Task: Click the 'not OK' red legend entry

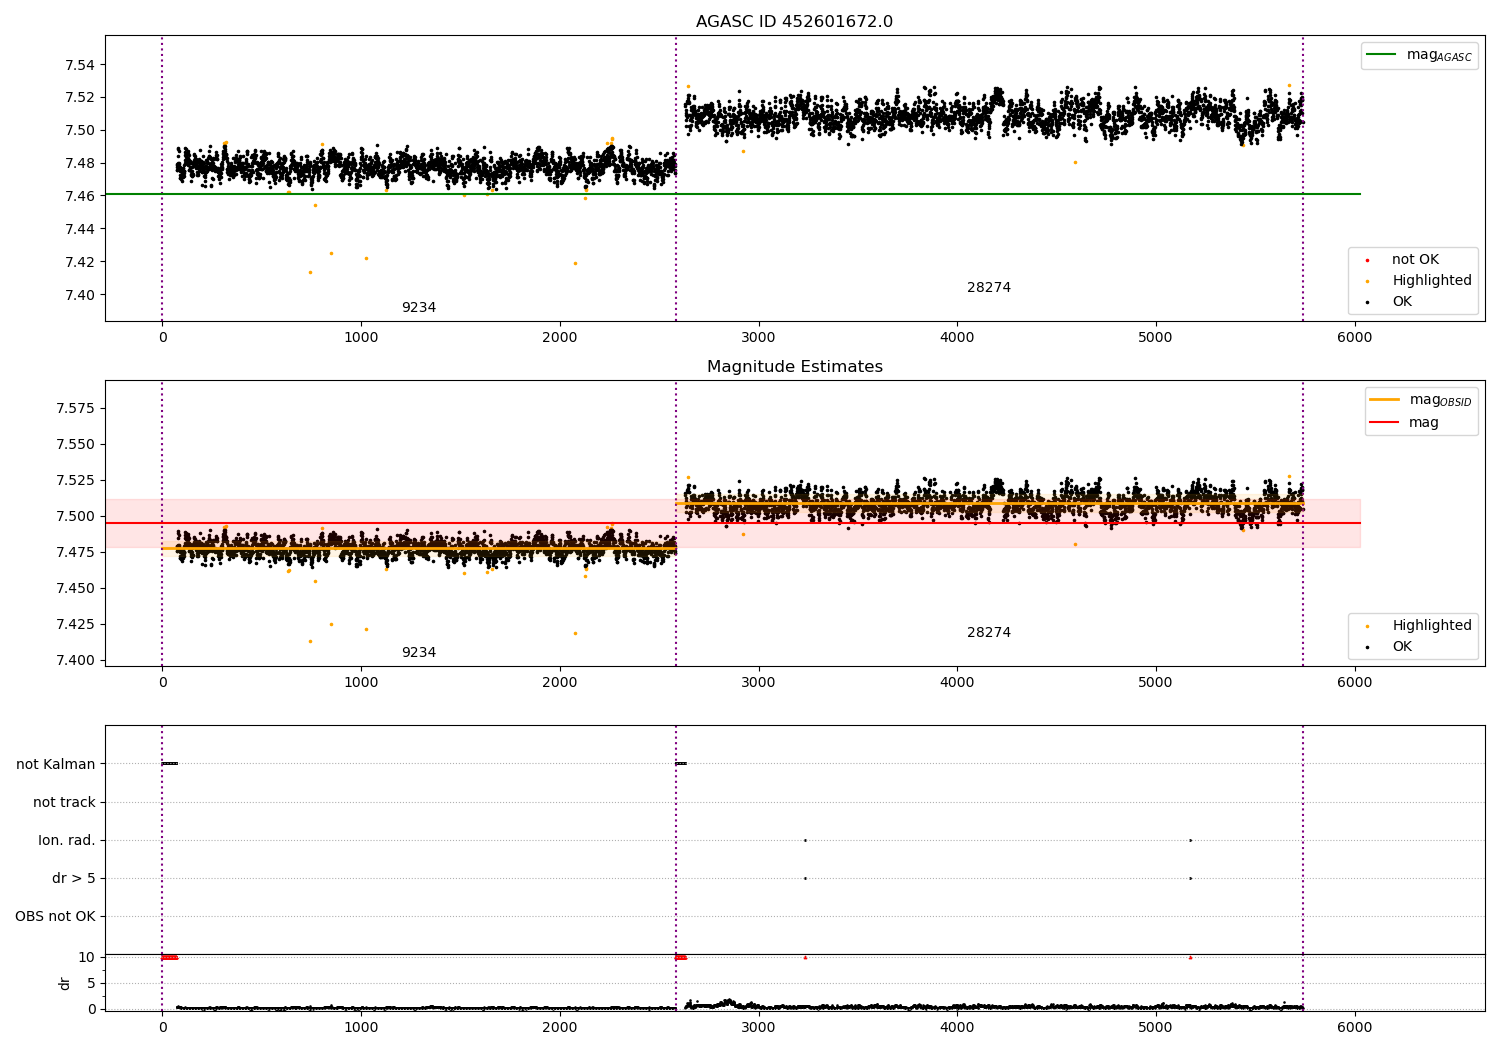Action: pyautogui.click(x=1367, y=260)
